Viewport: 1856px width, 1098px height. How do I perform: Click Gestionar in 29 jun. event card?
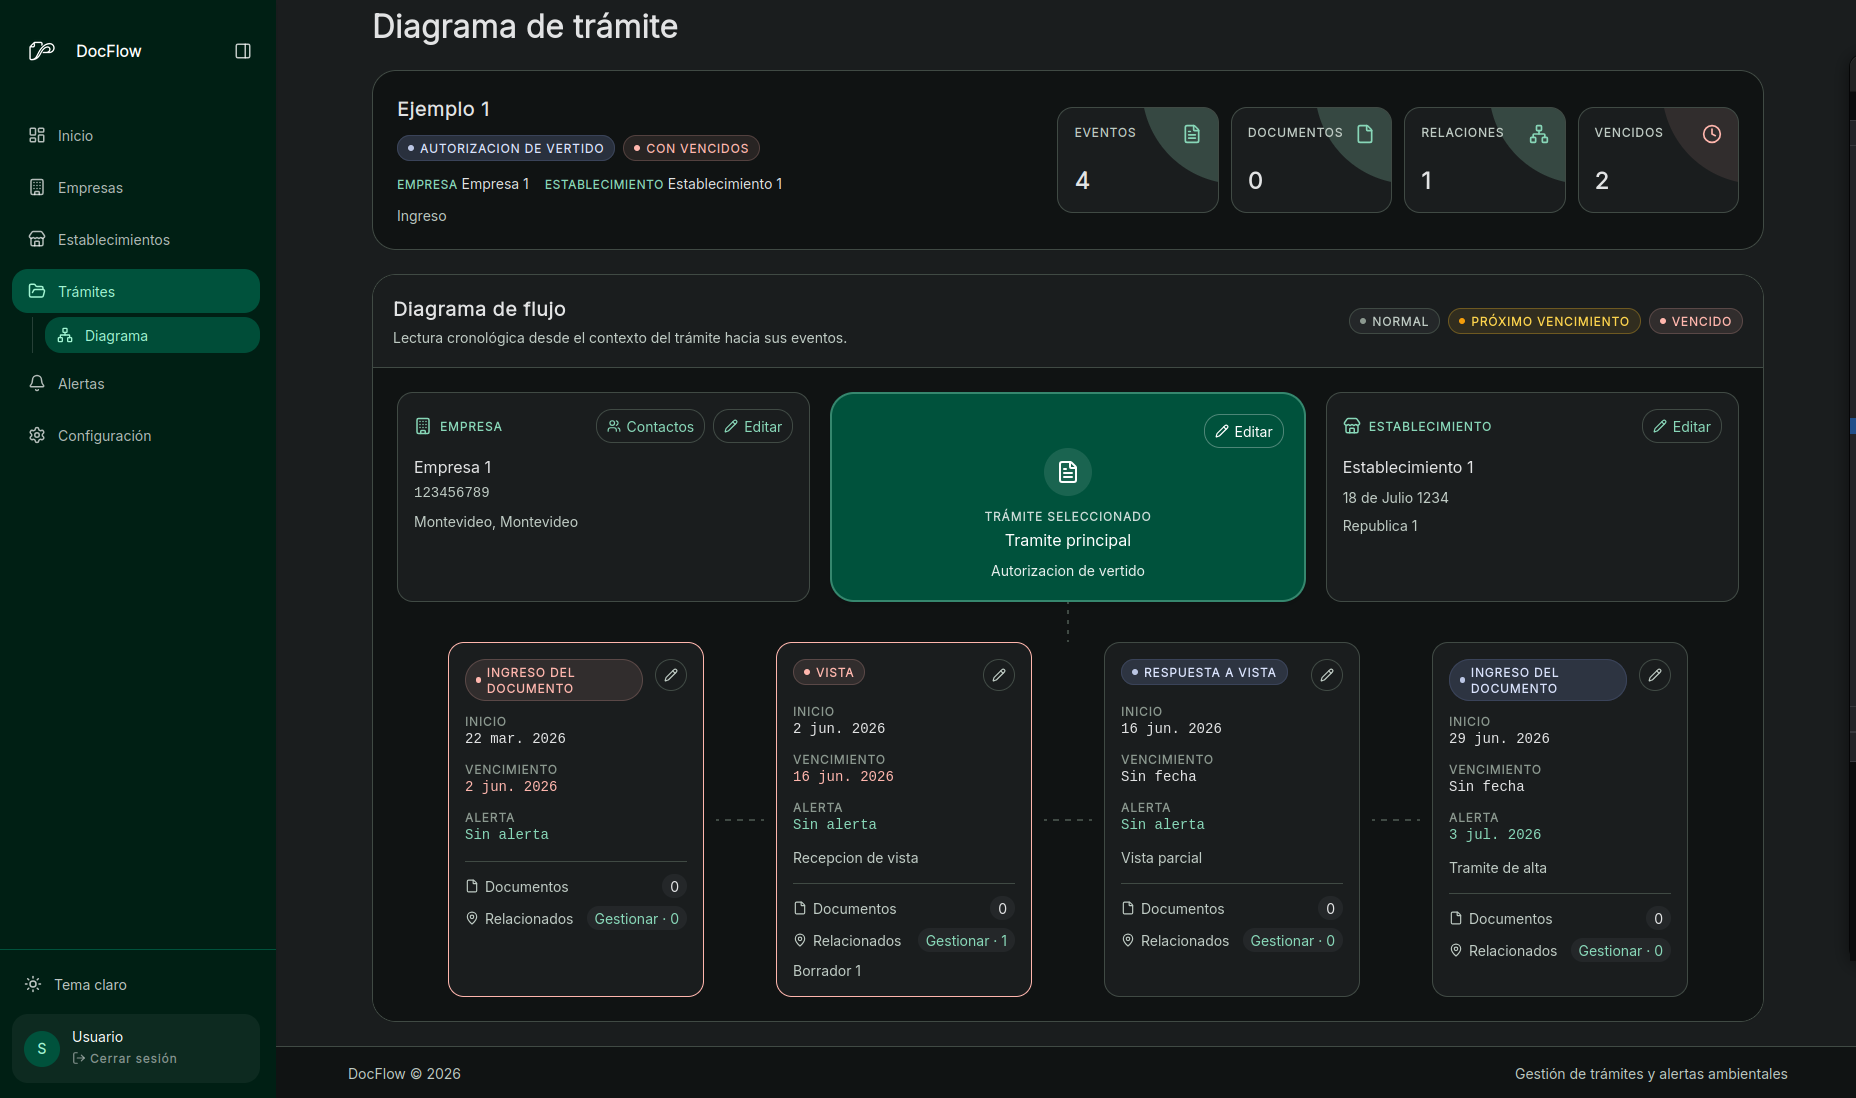click(x=1620, y=950)
